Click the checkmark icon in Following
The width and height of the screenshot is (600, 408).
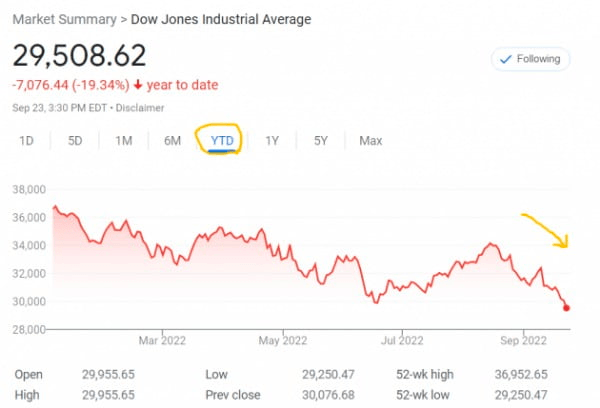click(505, 59)
